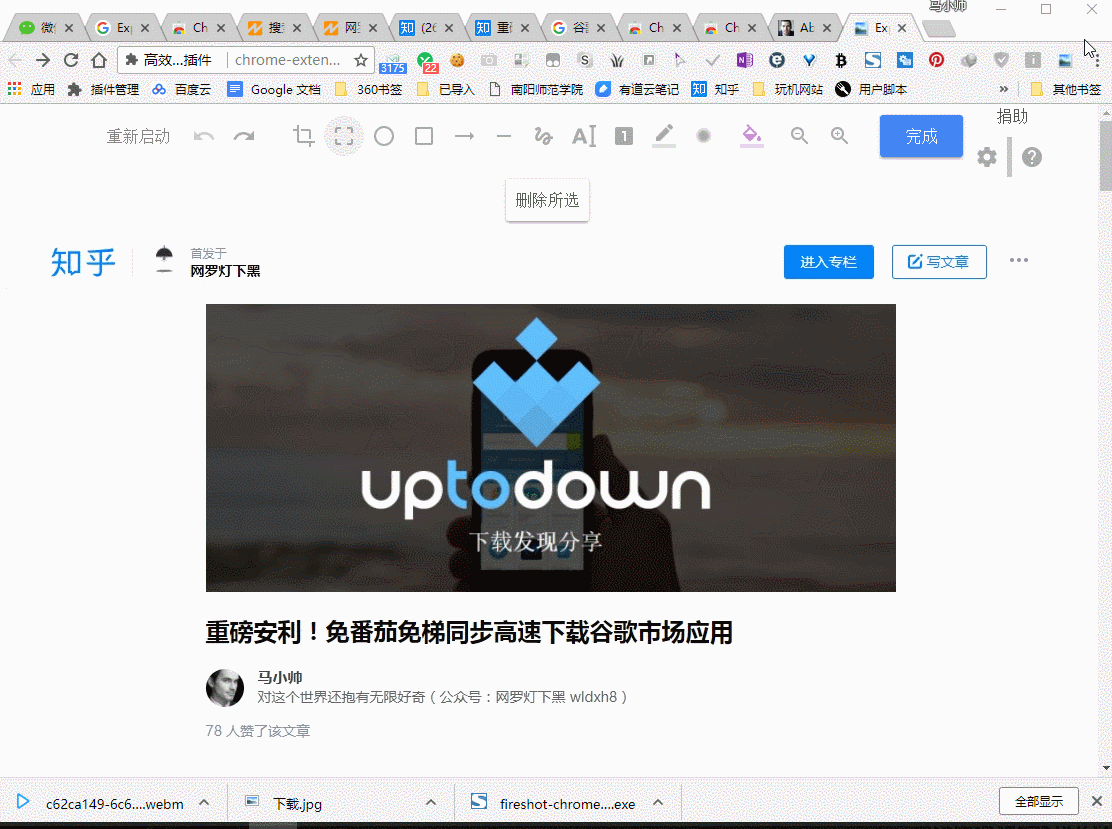The image size is (1112, 829).
Task: Select the Text annotation tool
Action: (584, 136)
